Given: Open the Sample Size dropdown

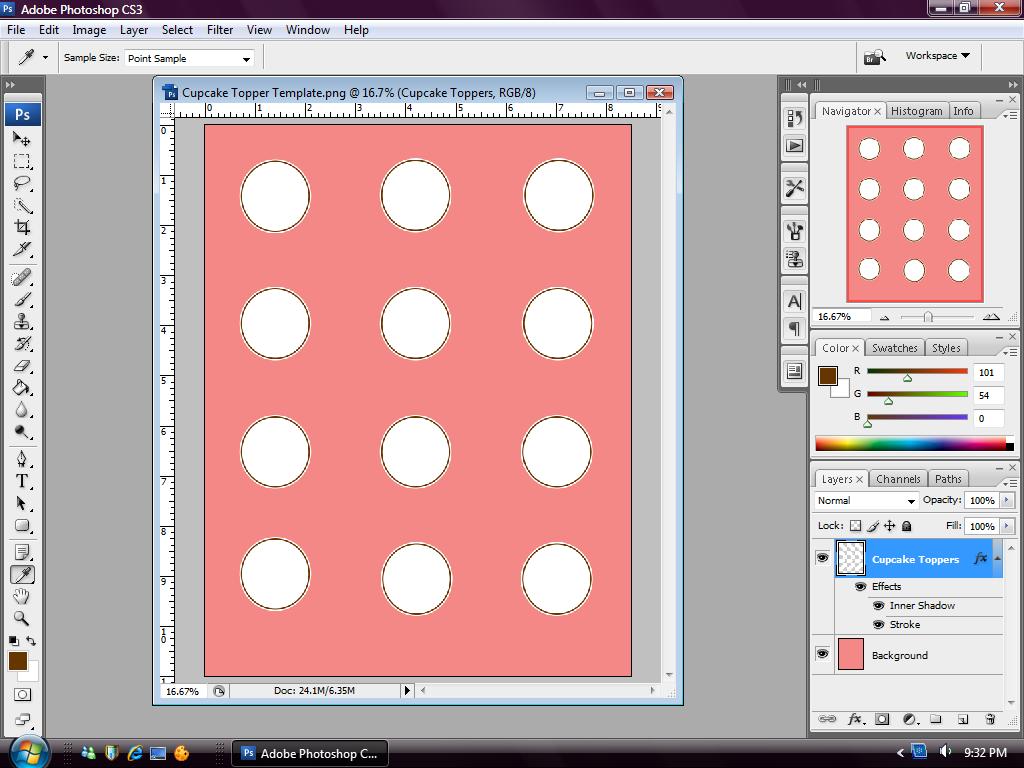Looking at the screenshot, I should [x=190, y=58].
